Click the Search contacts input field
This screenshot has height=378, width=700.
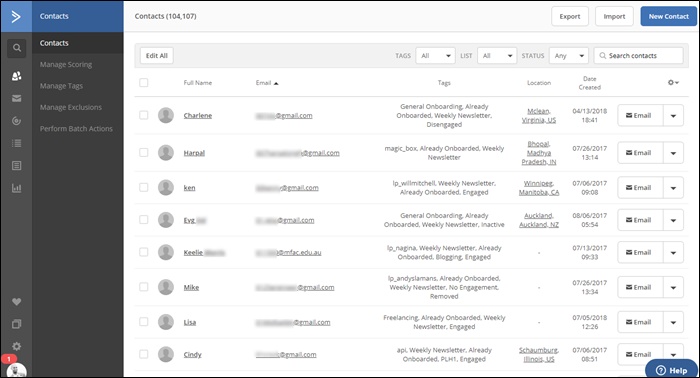pyautogui.click(x=638, y=56)
